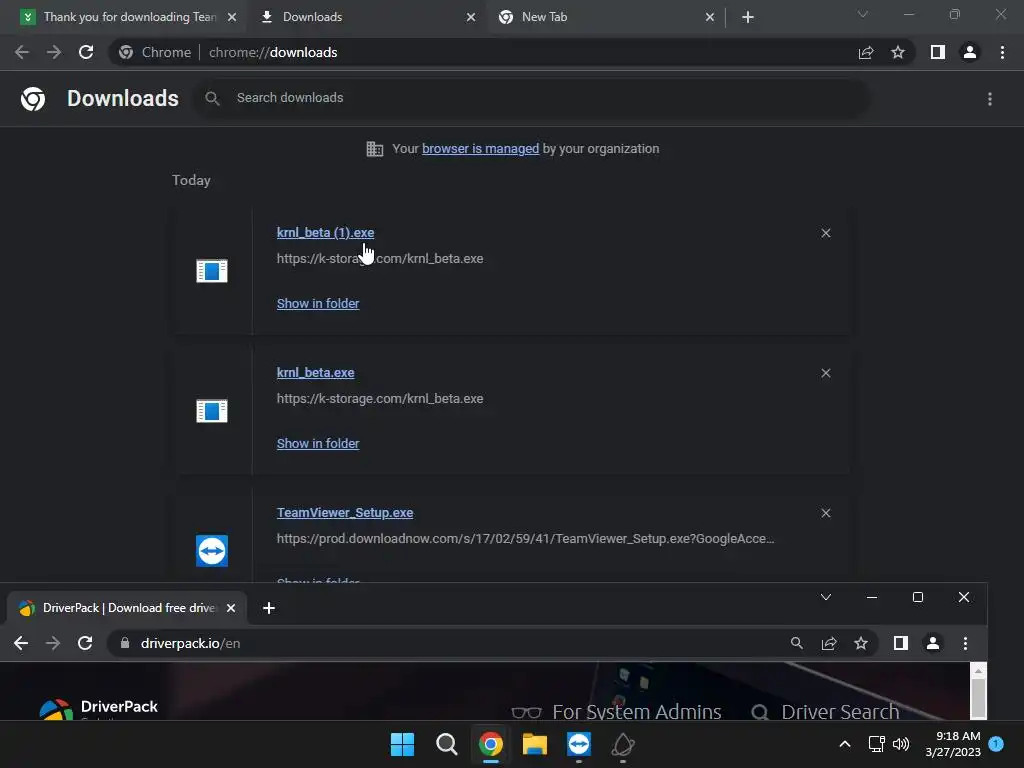This screenshot has height=768, width=1024.
Task: Click the DriverPack logo on the page
Action: click(x=99, y=709)
